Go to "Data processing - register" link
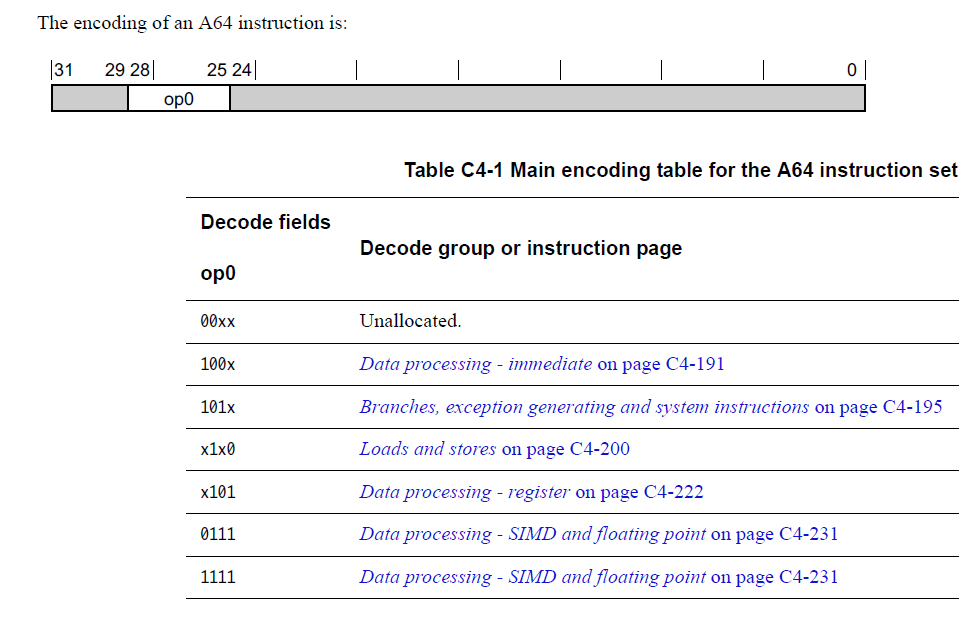This screenshot has width=967, height=630. tap(464, 493)
